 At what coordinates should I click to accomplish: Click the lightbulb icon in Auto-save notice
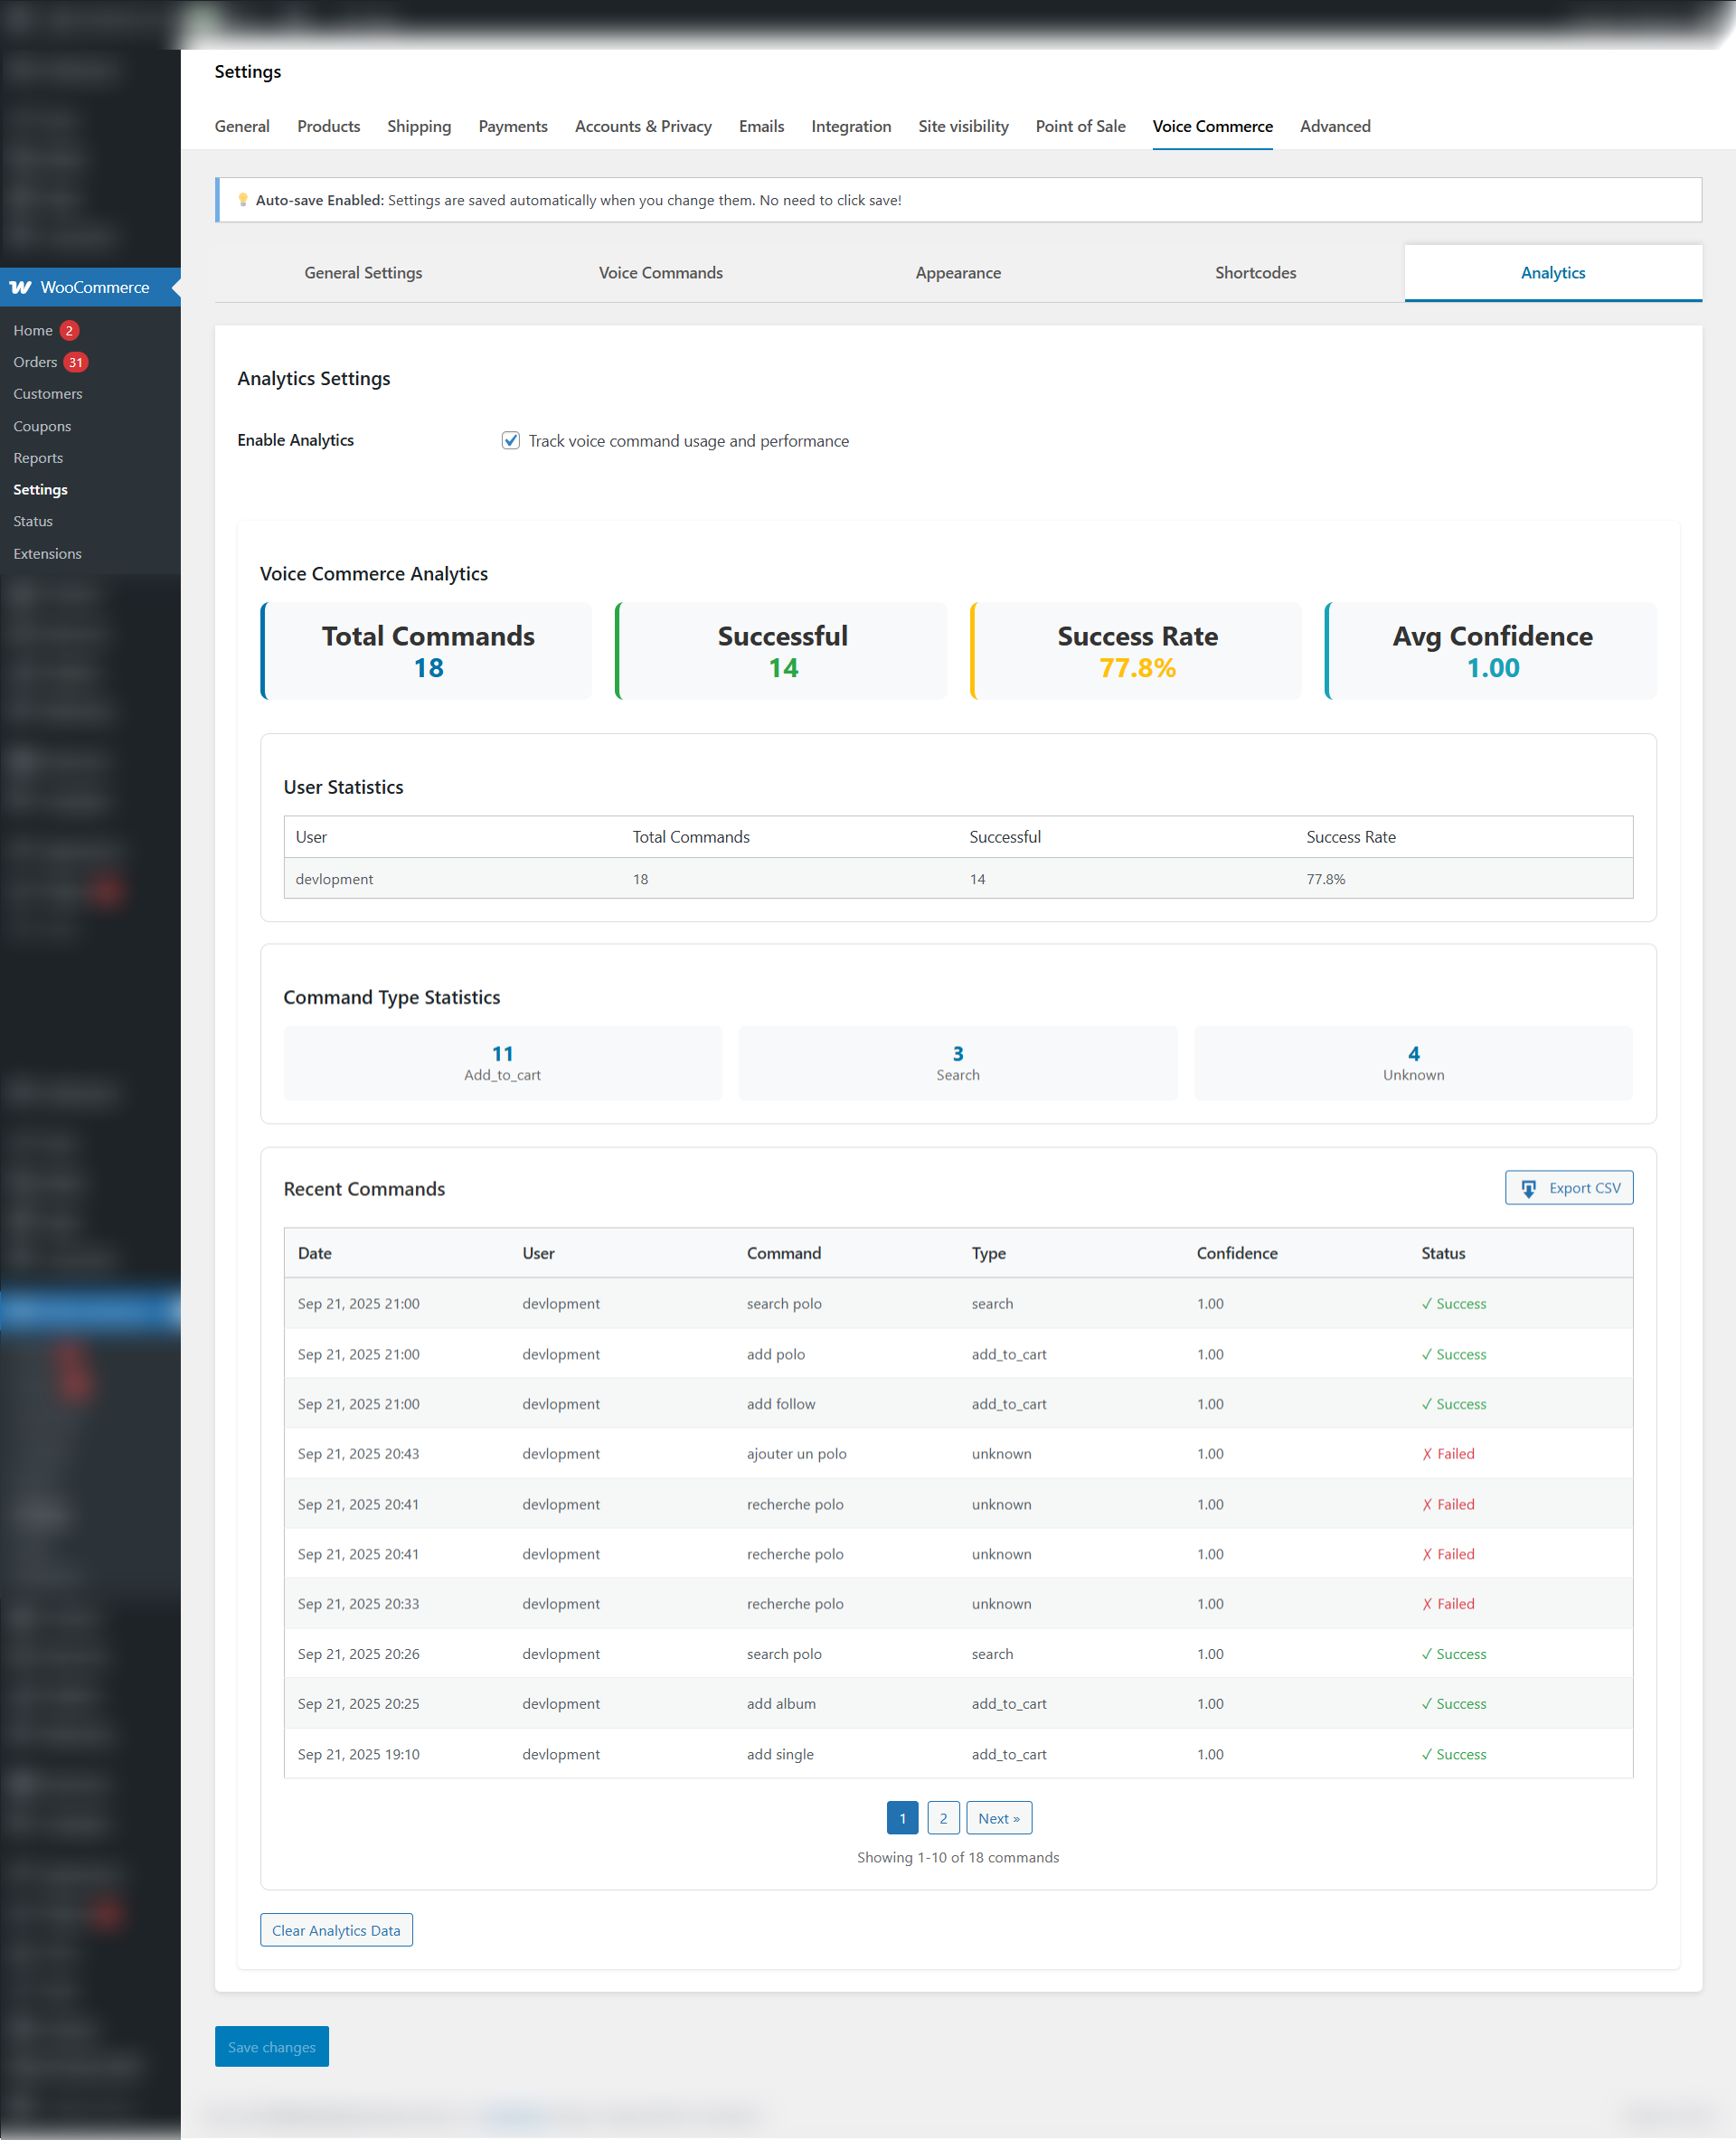[x=243, y=200]
